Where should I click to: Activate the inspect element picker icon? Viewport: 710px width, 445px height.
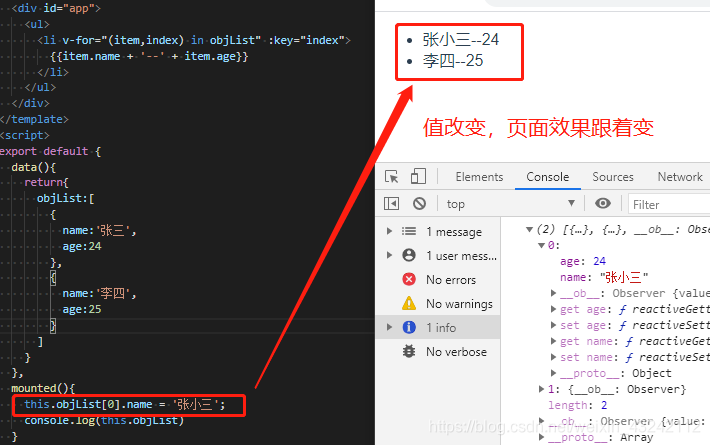pos(392,177)
